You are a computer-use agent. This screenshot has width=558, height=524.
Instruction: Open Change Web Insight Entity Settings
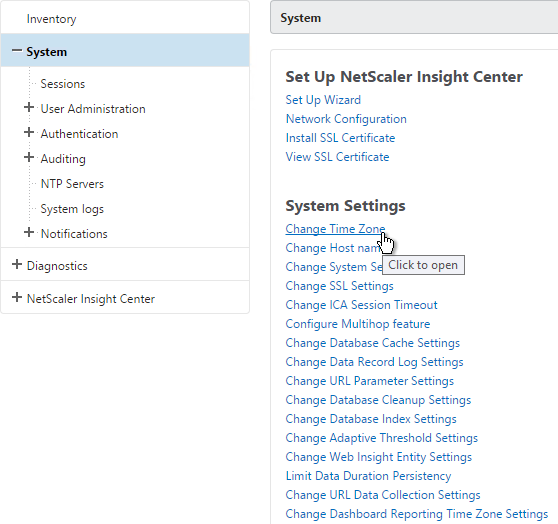tap(379, 457)
